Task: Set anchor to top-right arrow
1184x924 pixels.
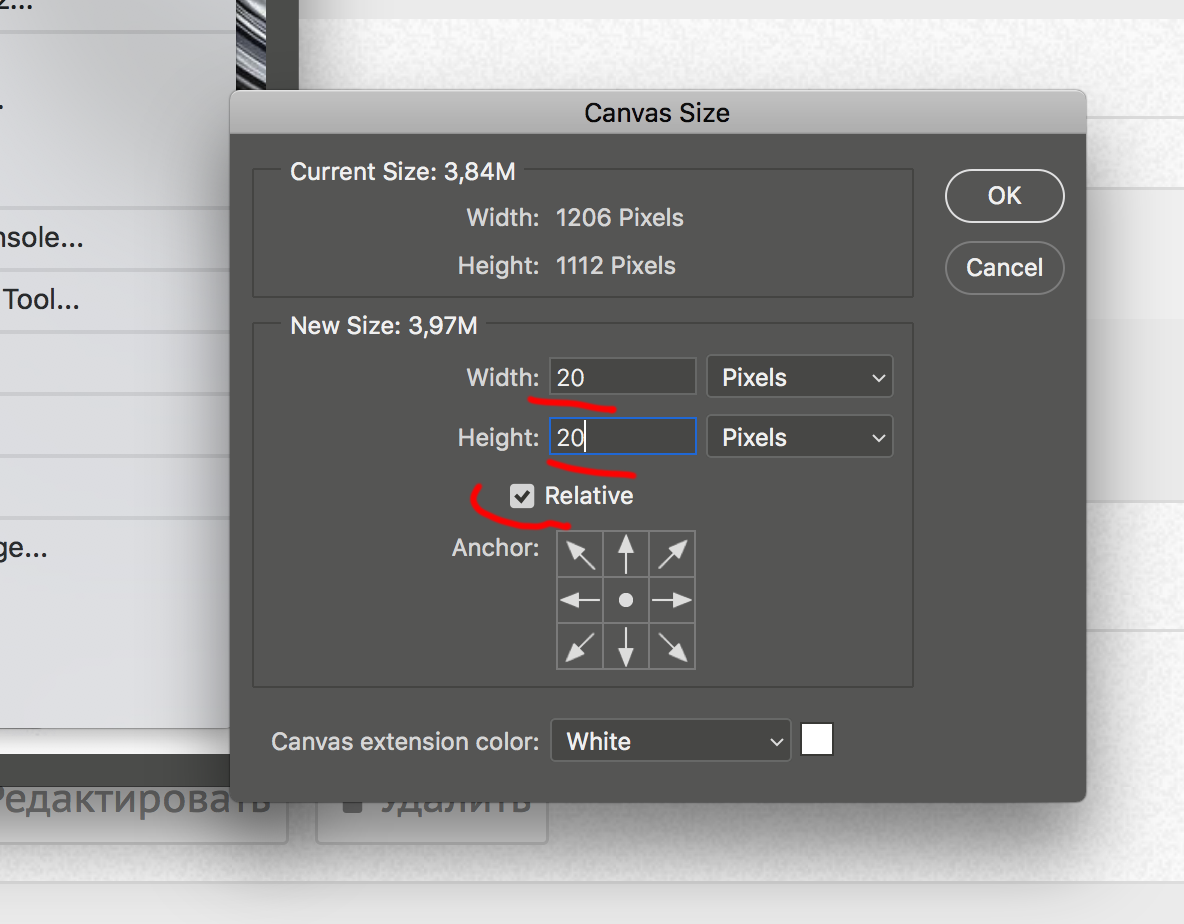Action: (672, 554)
